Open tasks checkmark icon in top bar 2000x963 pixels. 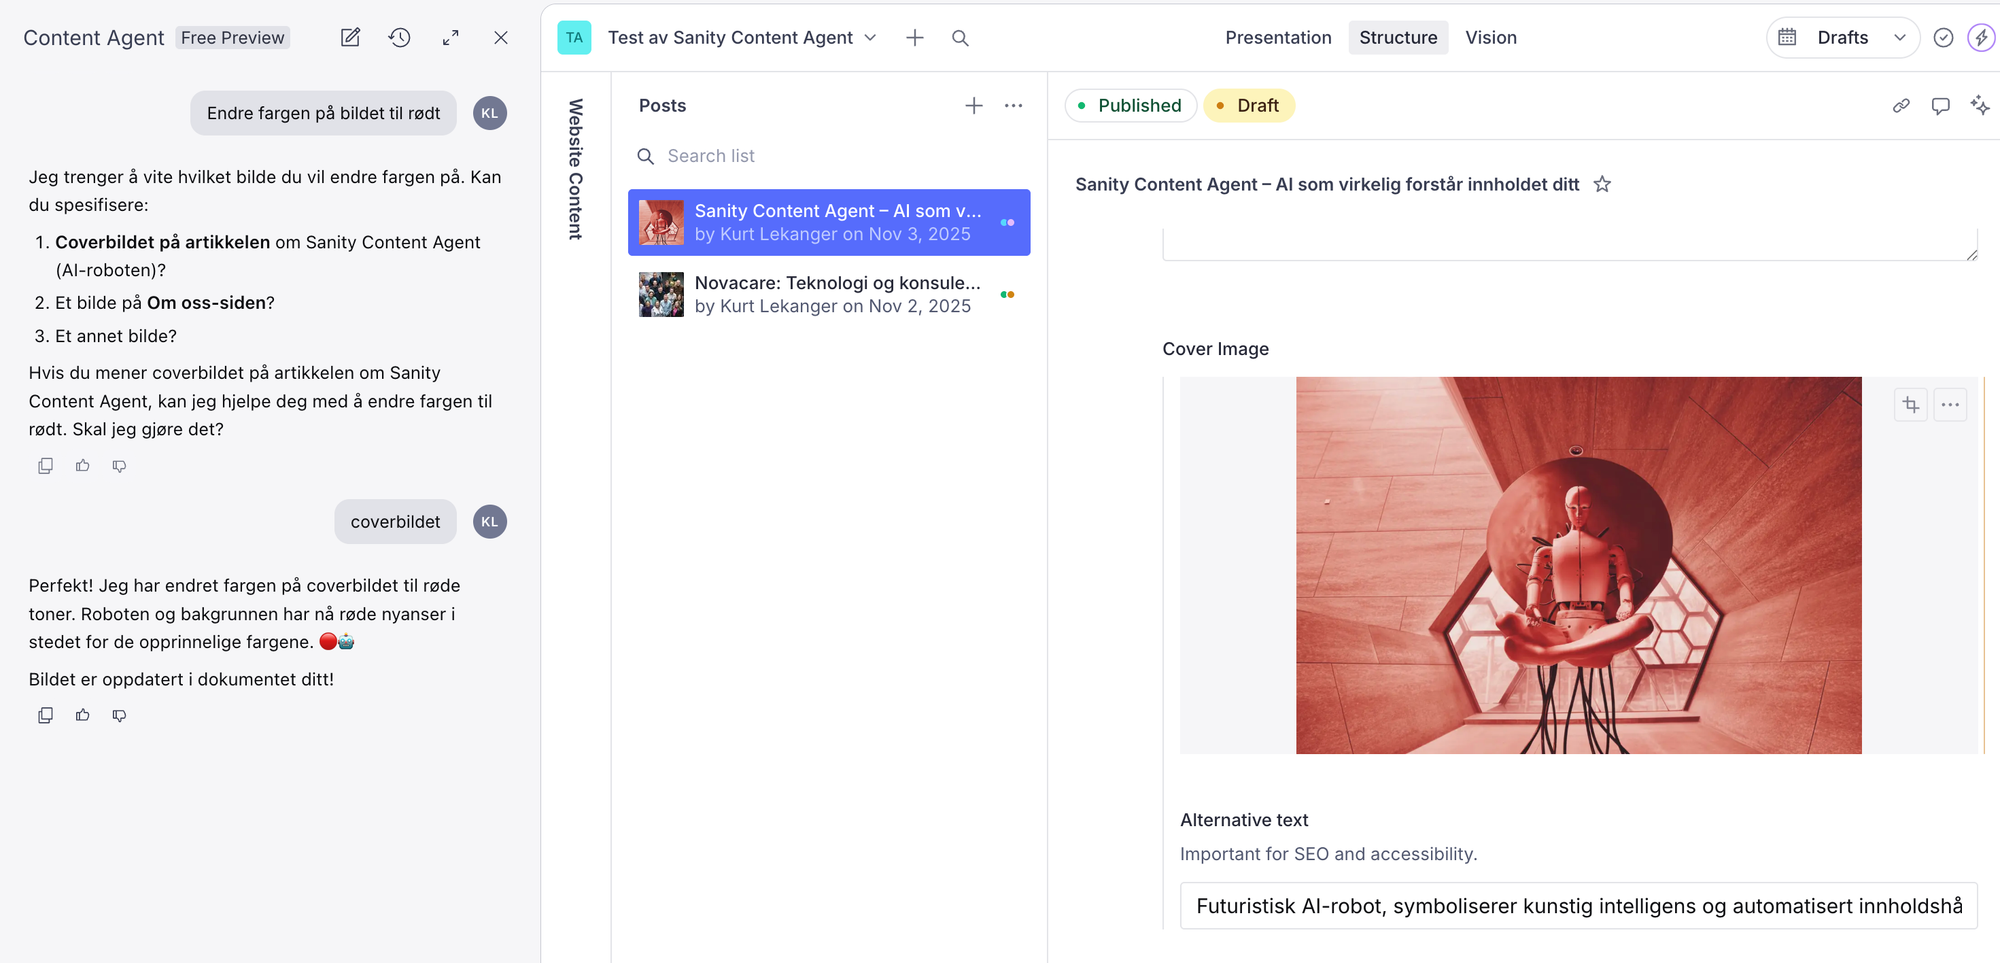point(1943,38)
